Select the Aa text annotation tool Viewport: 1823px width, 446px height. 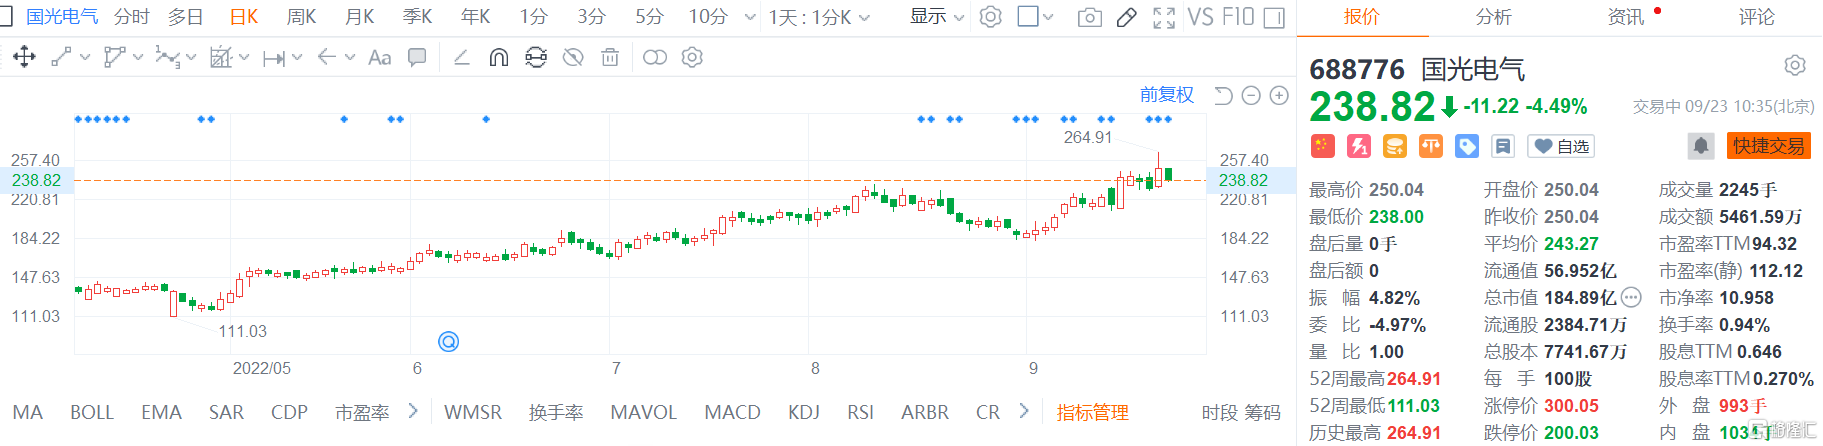point(379,58)
